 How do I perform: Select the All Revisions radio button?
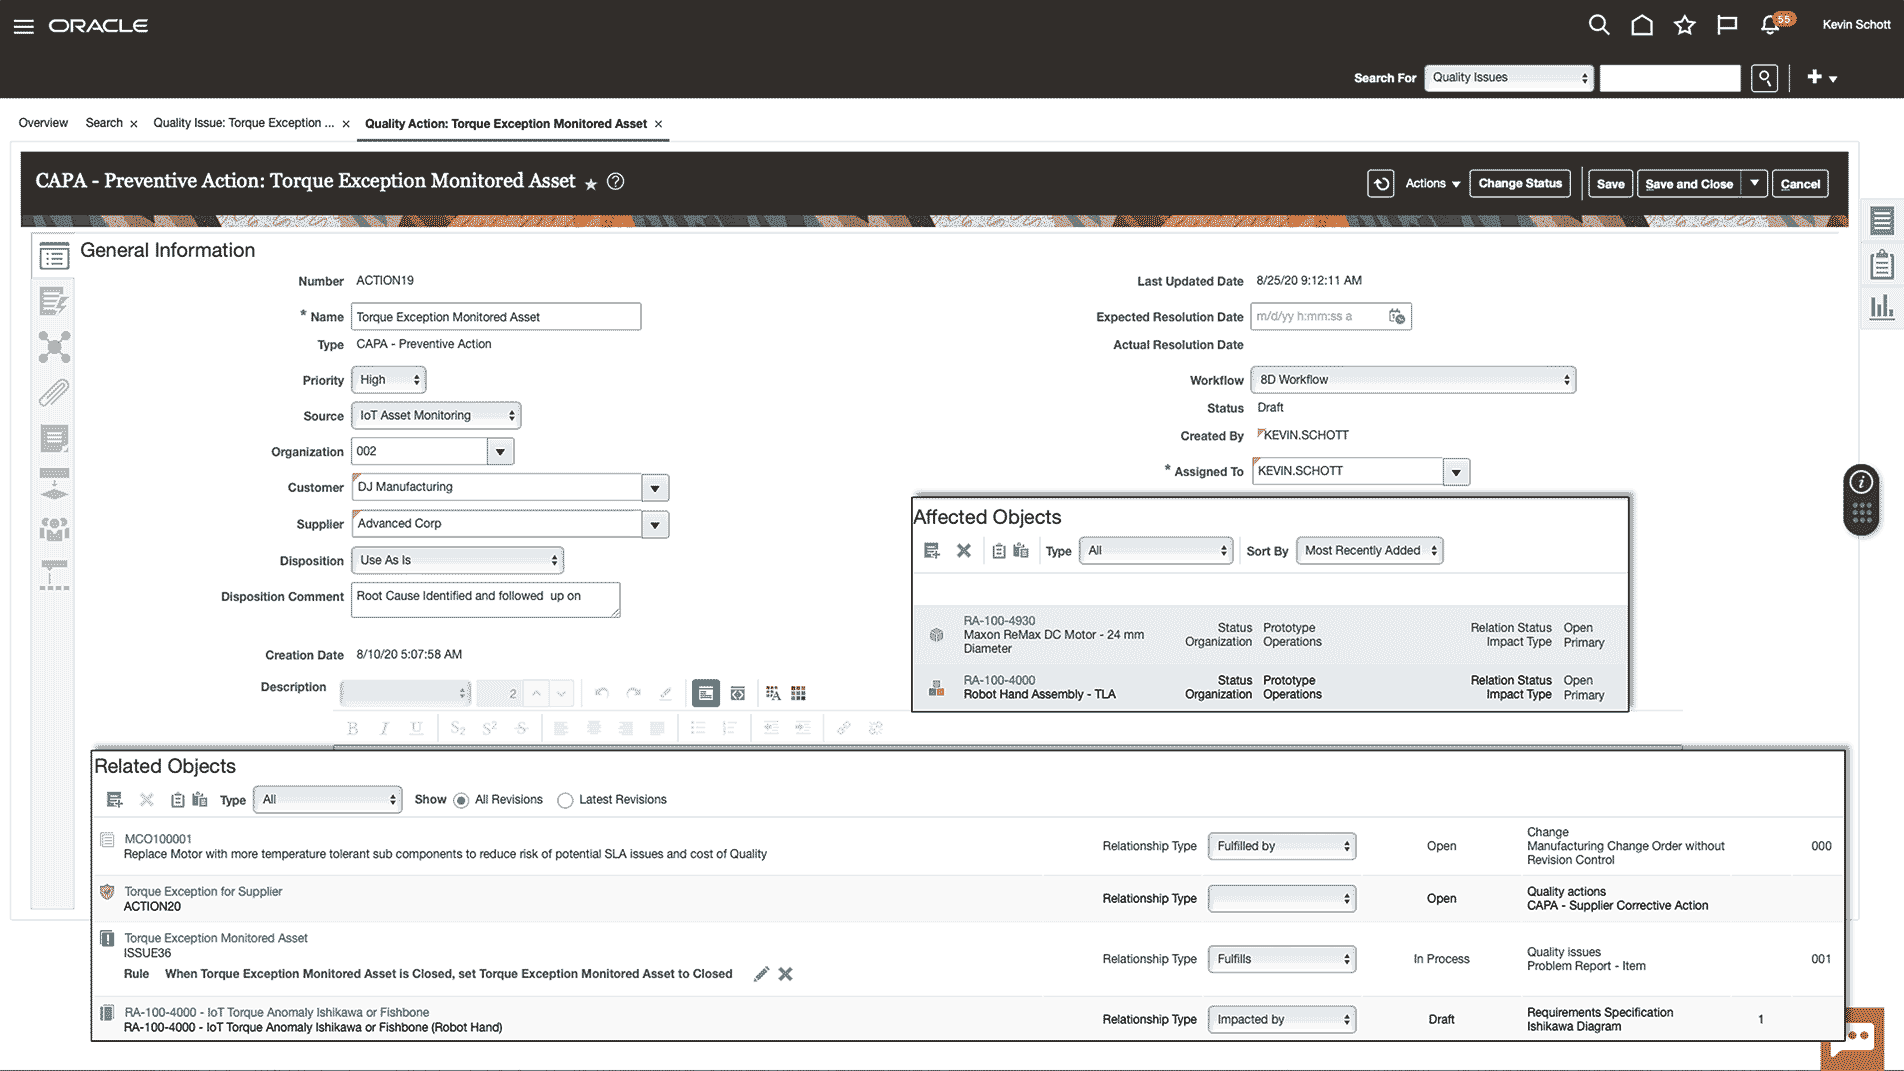click(461, 801)
